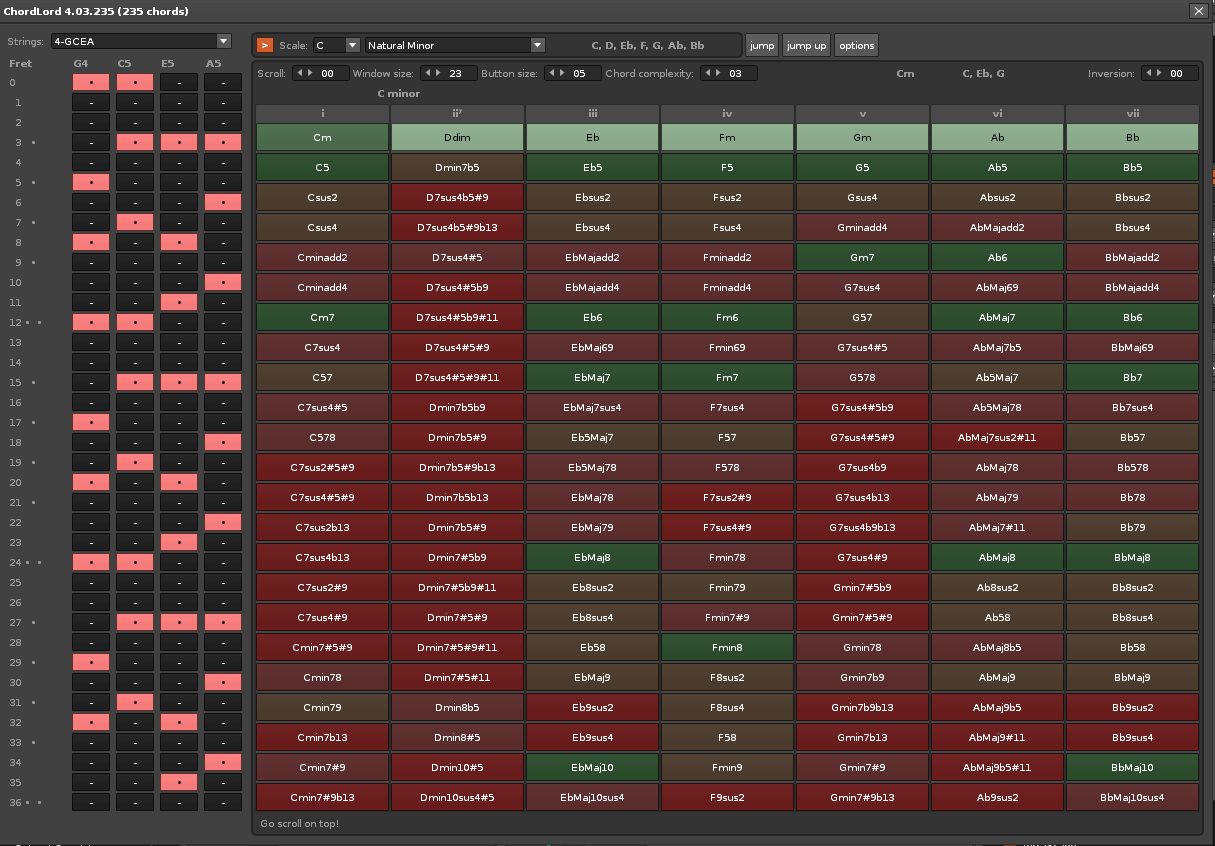
Task: Toggle fret 7 on the C5 string
Action: (x=135, y=222)
